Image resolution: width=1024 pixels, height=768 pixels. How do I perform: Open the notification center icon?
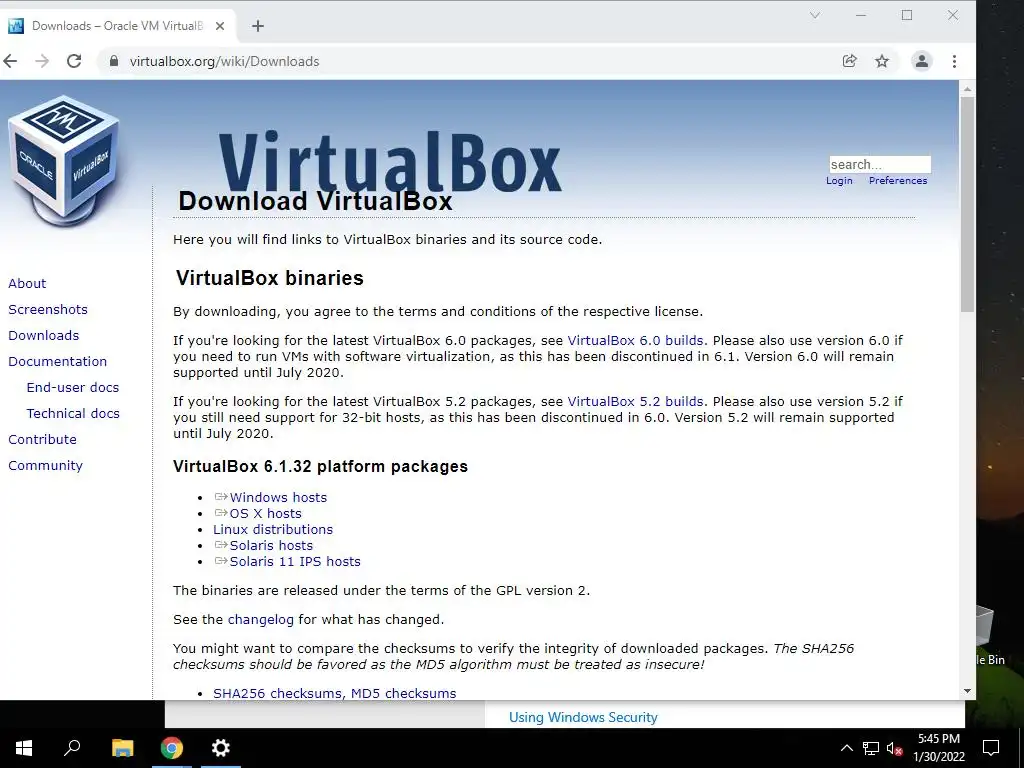click(991, 748)
